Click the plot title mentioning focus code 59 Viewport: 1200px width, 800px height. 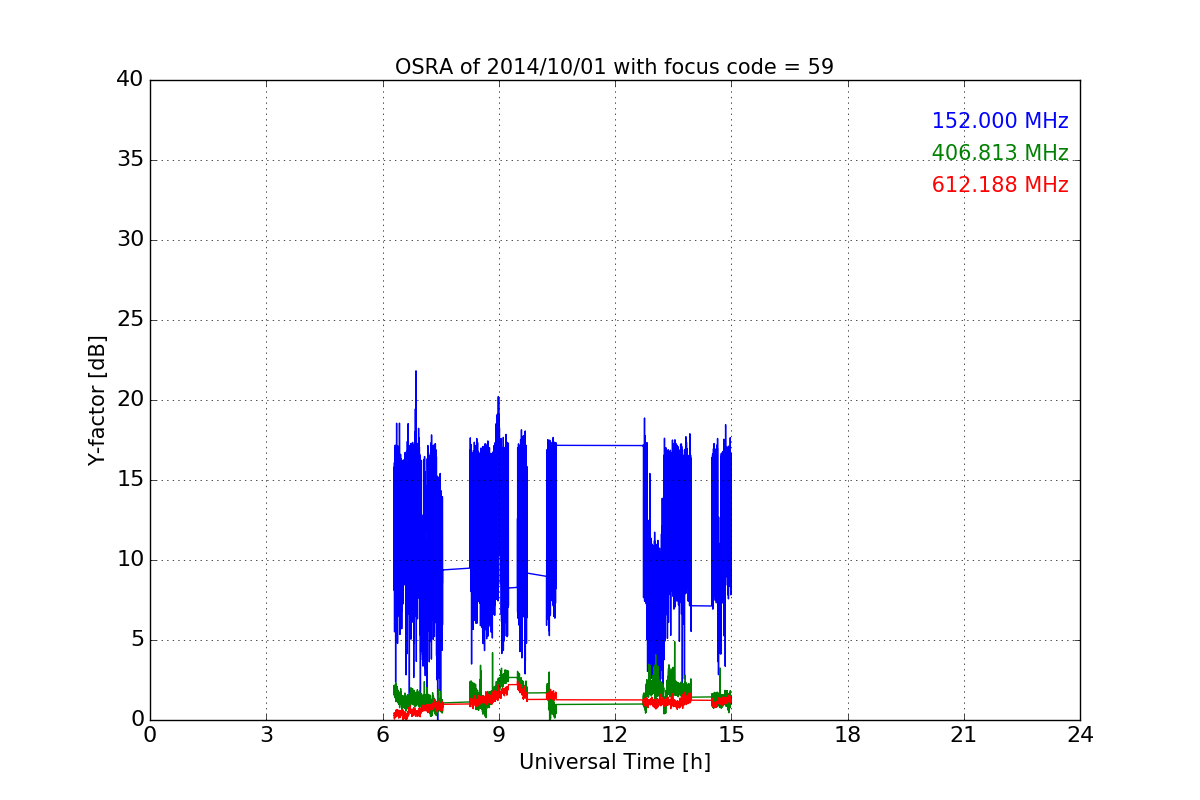click(x=614, y=67)
